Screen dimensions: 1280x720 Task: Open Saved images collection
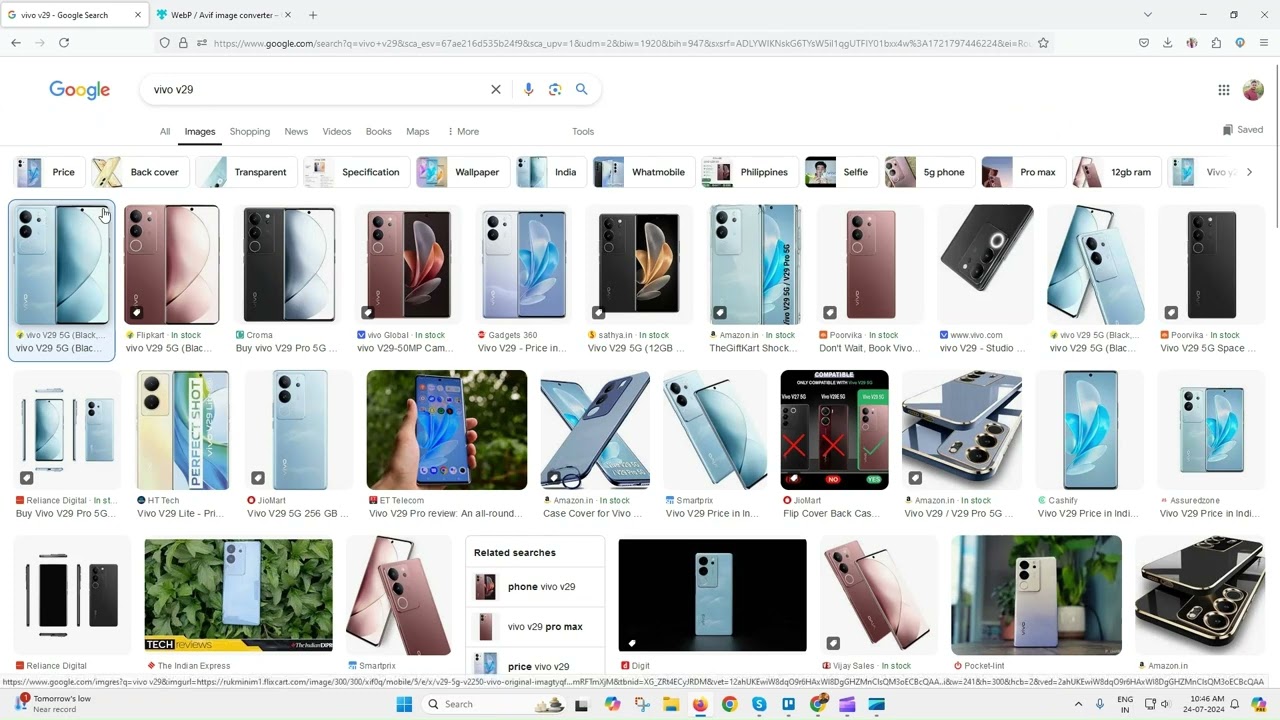1243,130
